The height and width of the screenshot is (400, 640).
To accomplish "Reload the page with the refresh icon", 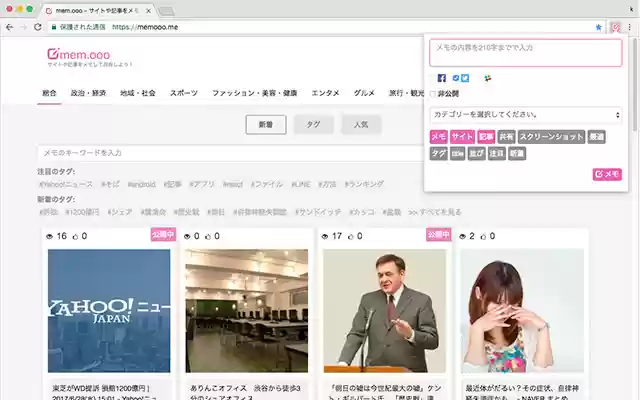I will click(x=38, y=27).
